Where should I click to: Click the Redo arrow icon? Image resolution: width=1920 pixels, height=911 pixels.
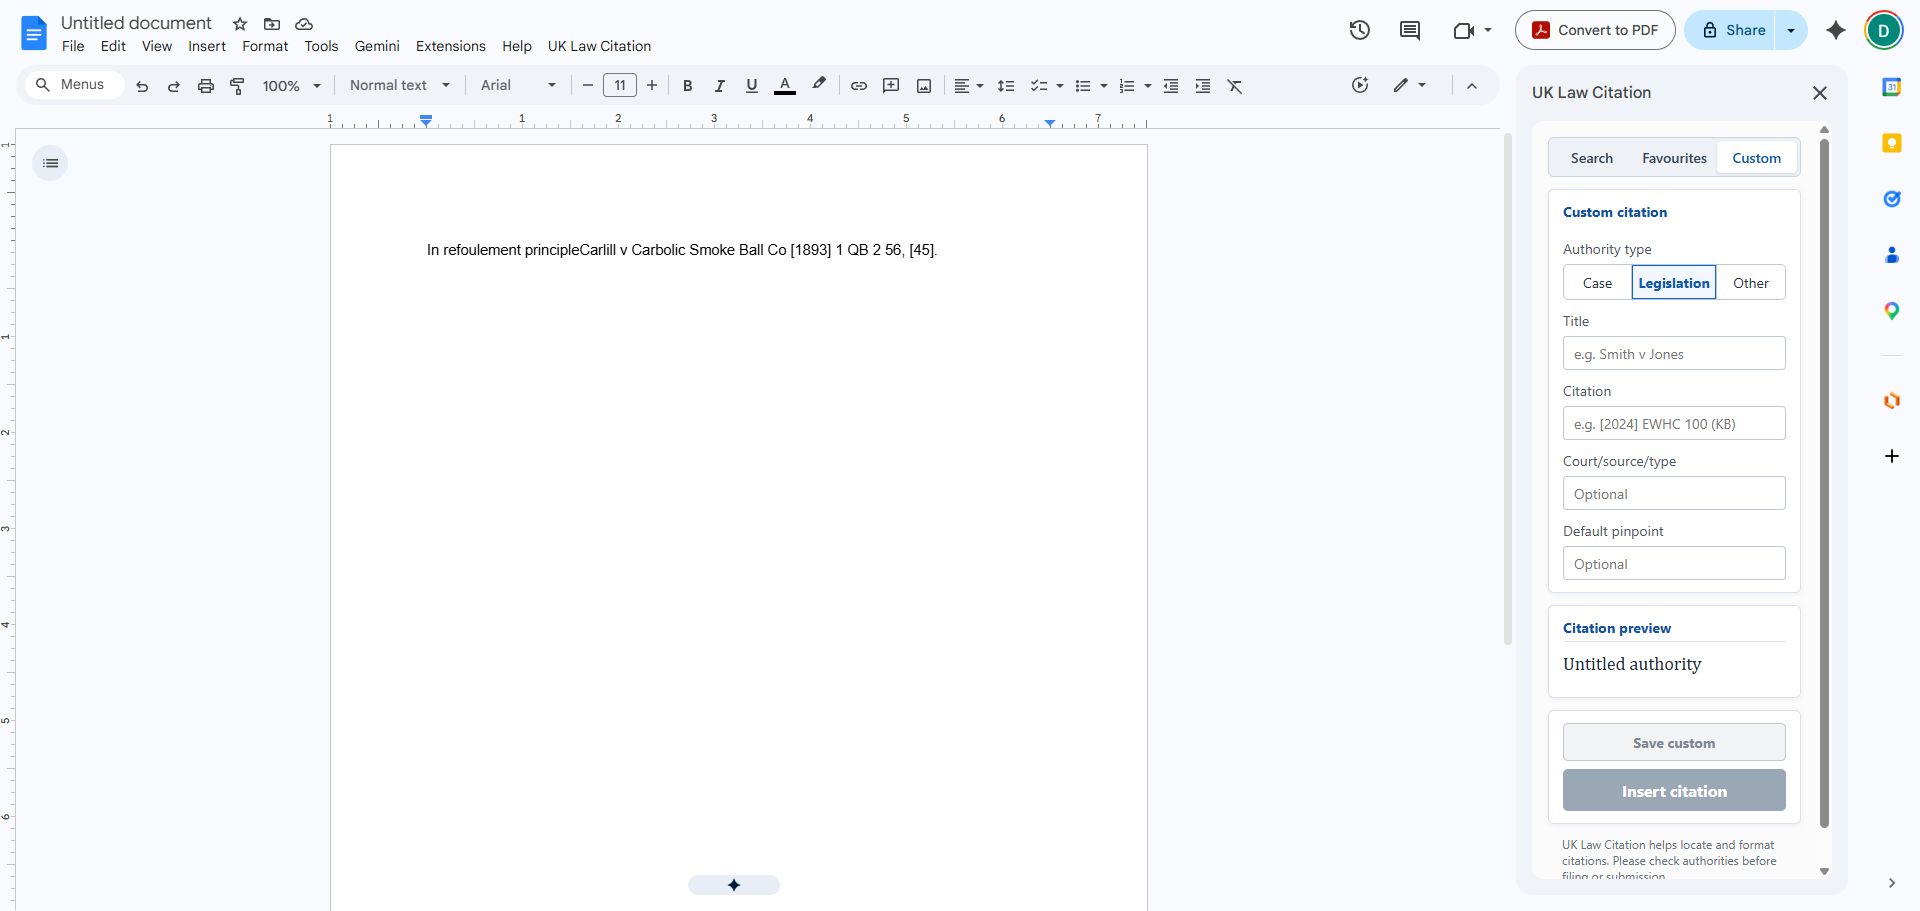(174, 86)
